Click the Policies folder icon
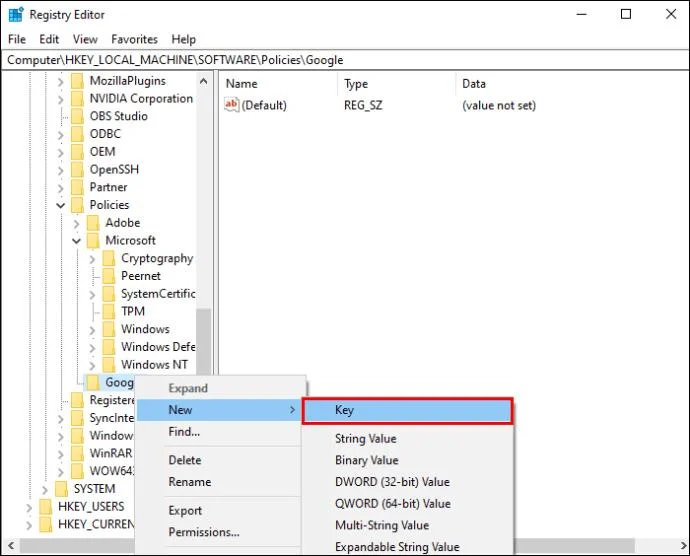 tap(77, 205)
